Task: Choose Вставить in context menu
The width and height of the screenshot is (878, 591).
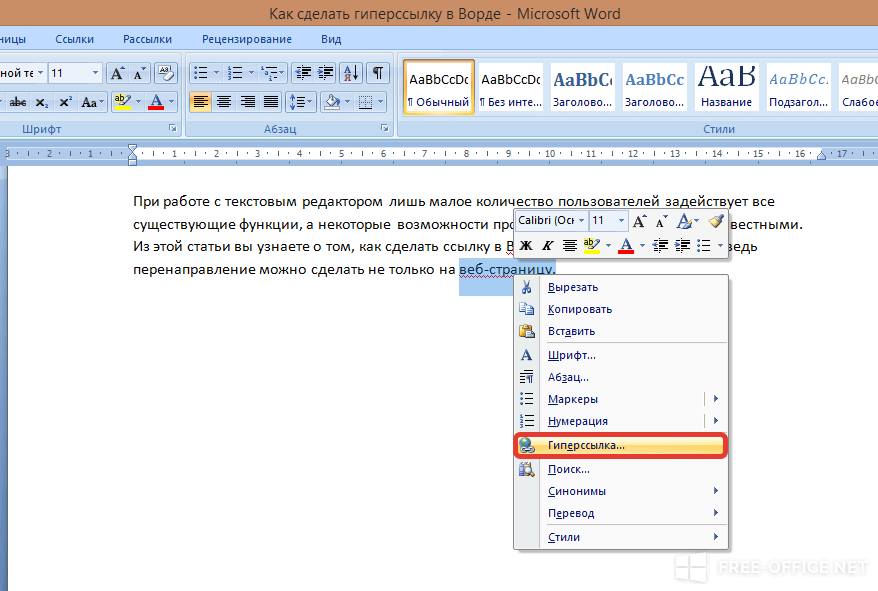Action: pos(621,331)
